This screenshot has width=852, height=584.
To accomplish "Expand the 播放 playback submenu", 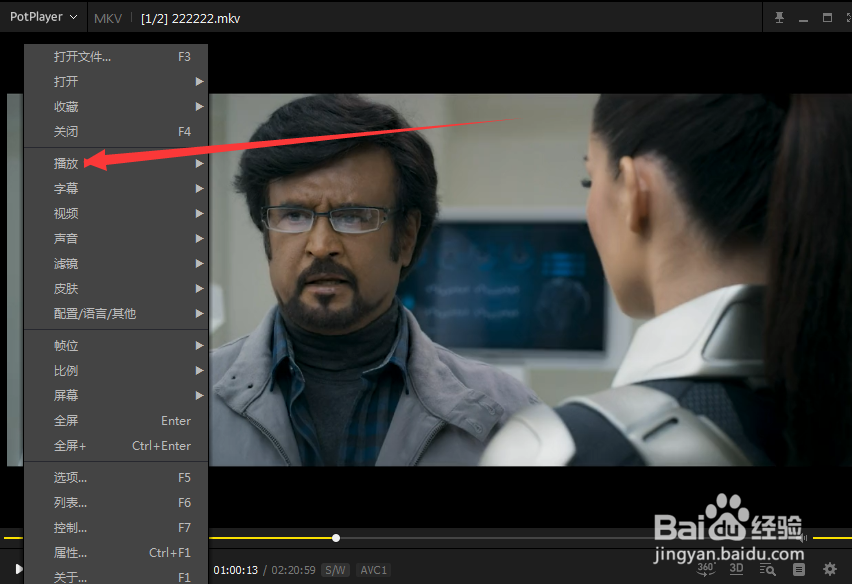I will pyautogui.click(x=116, y=164).
